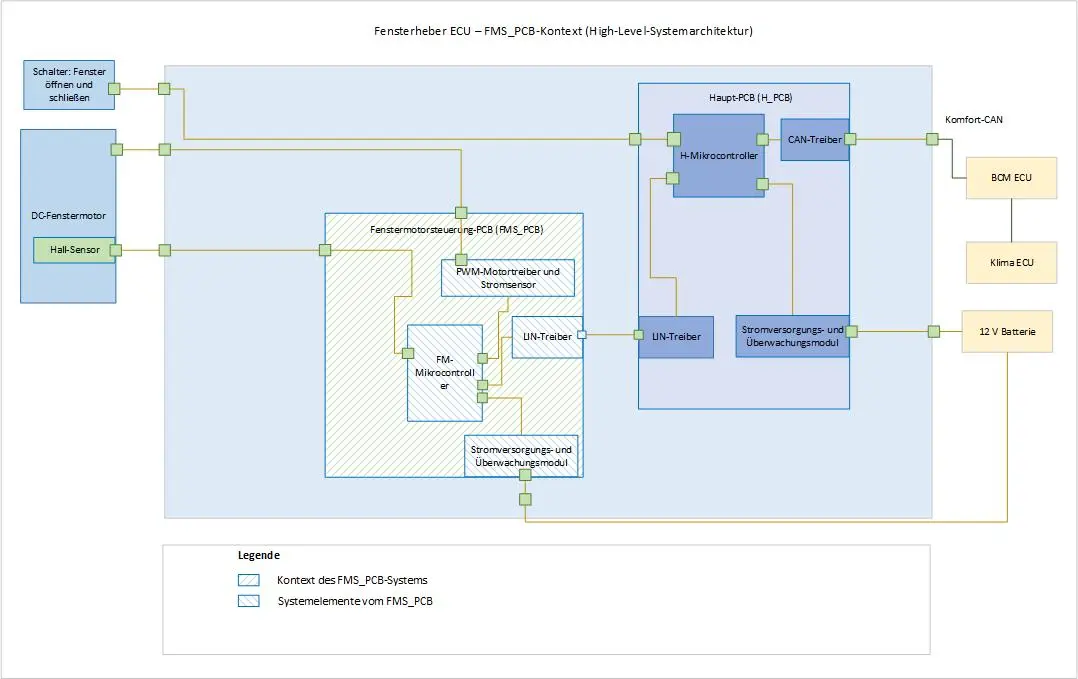Image resolution: width=1078 pixels, height=679 pixels.
Task: Click the white port on FMS_PCB LIN-Treiber
Action: [x=582, y=335]
